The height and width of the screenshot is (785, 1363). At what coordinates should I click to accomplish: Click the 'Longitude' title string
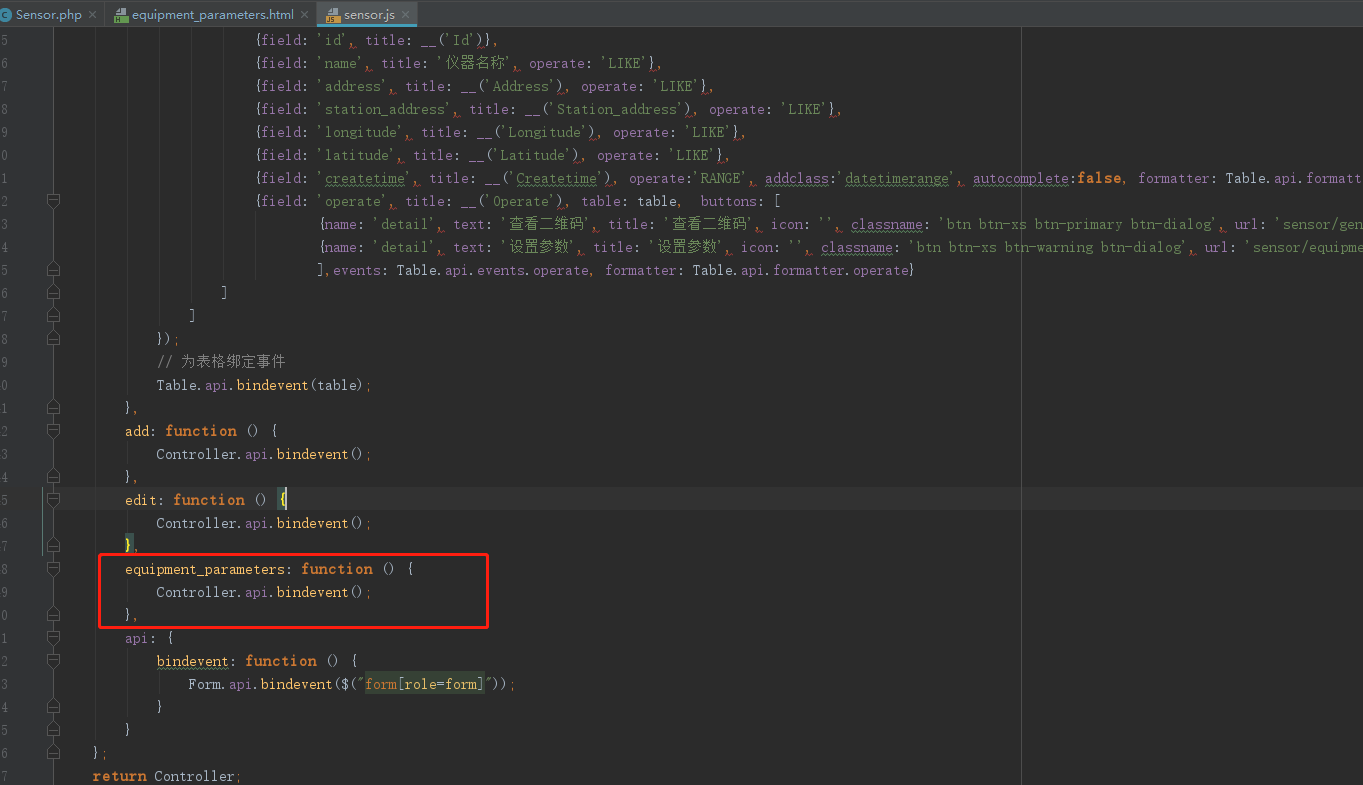click(x=544, y=132)
